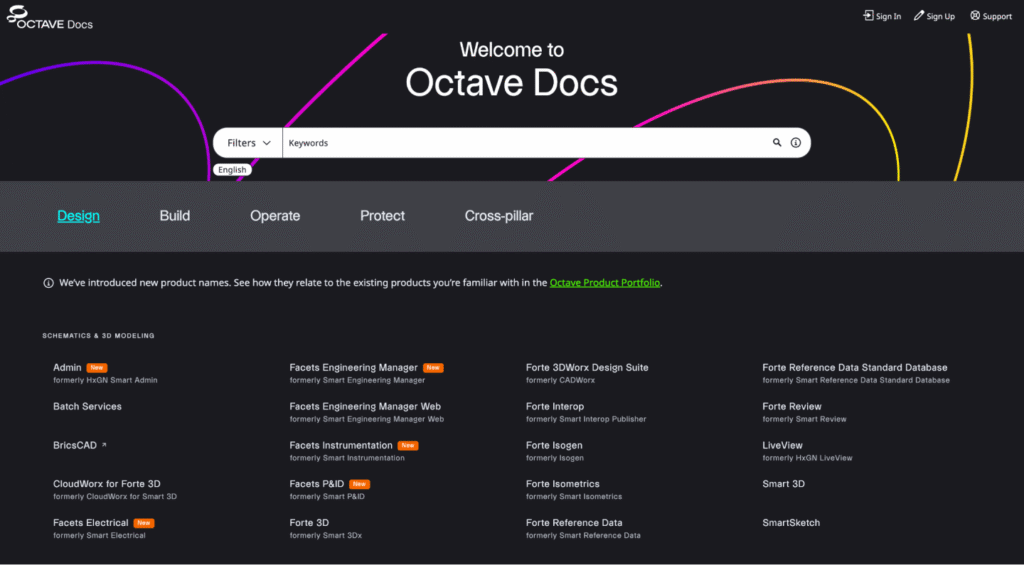Click the New badge by Facets Engineering Manager
Viewport: 1024px width, 565px height.
(x=433, y=368)
